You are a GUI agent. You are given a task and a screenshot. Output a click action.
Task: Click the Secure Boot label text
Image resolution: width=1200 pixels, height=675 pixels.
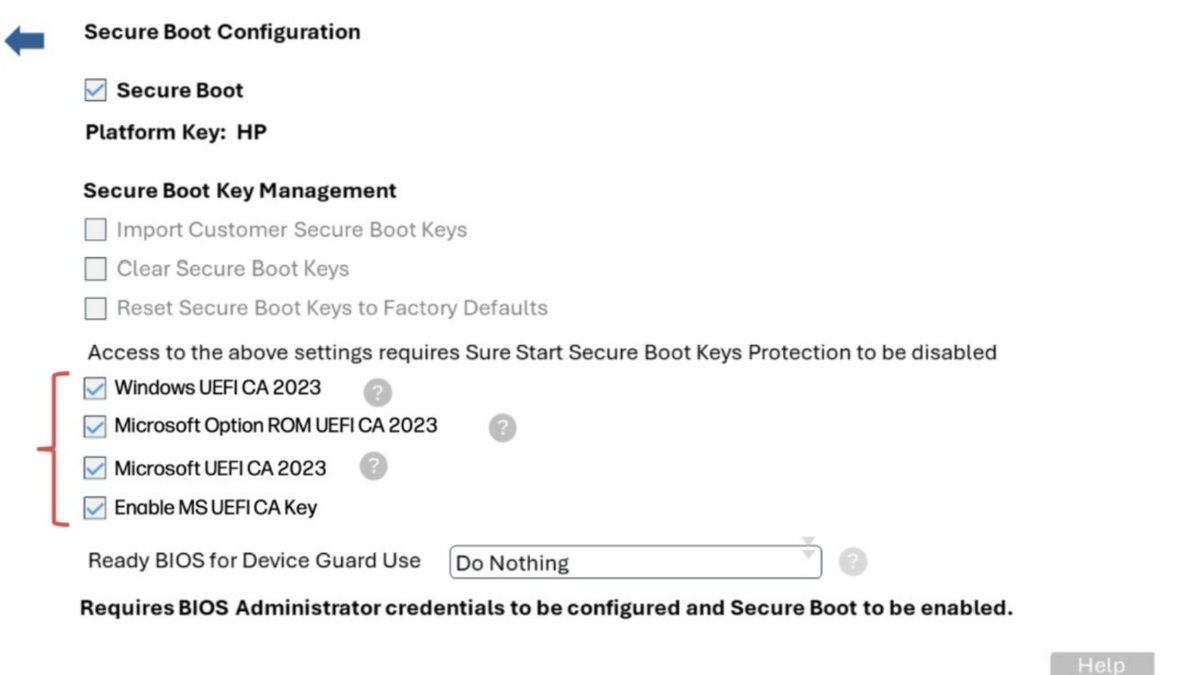[x=180, y=90]
